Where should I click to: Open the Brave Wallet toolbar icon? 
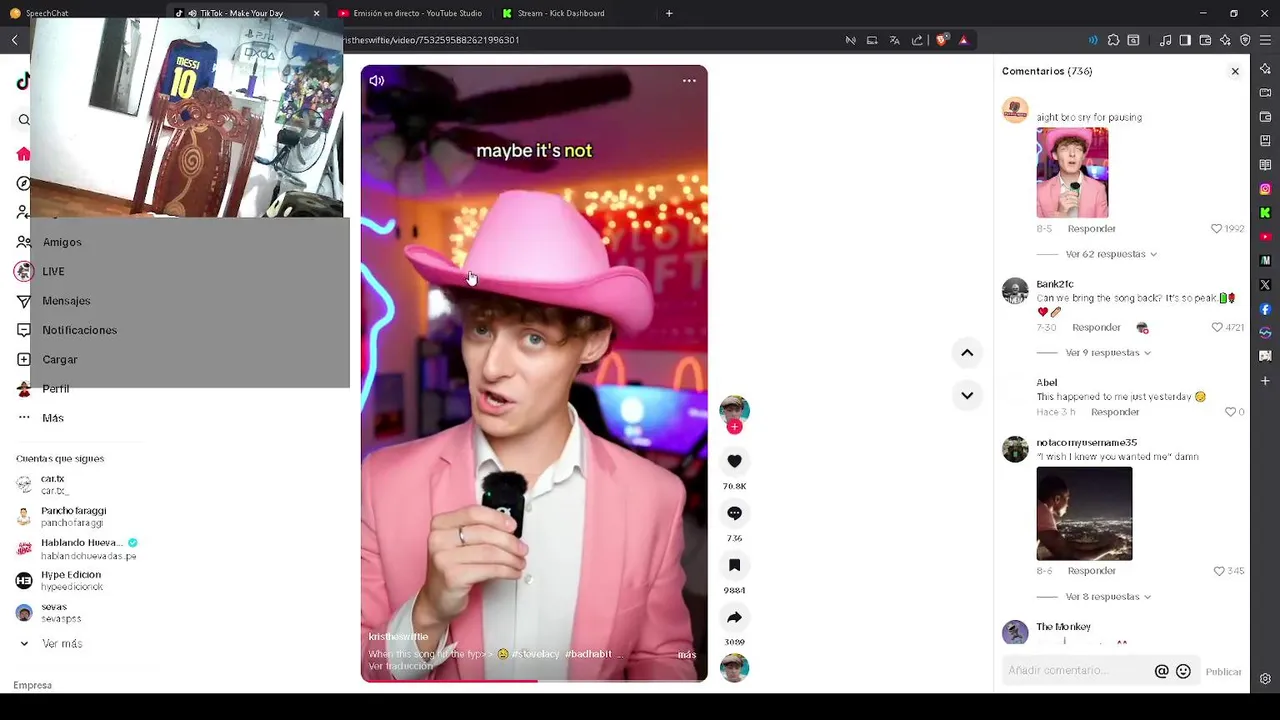[x=1205, y=40]
